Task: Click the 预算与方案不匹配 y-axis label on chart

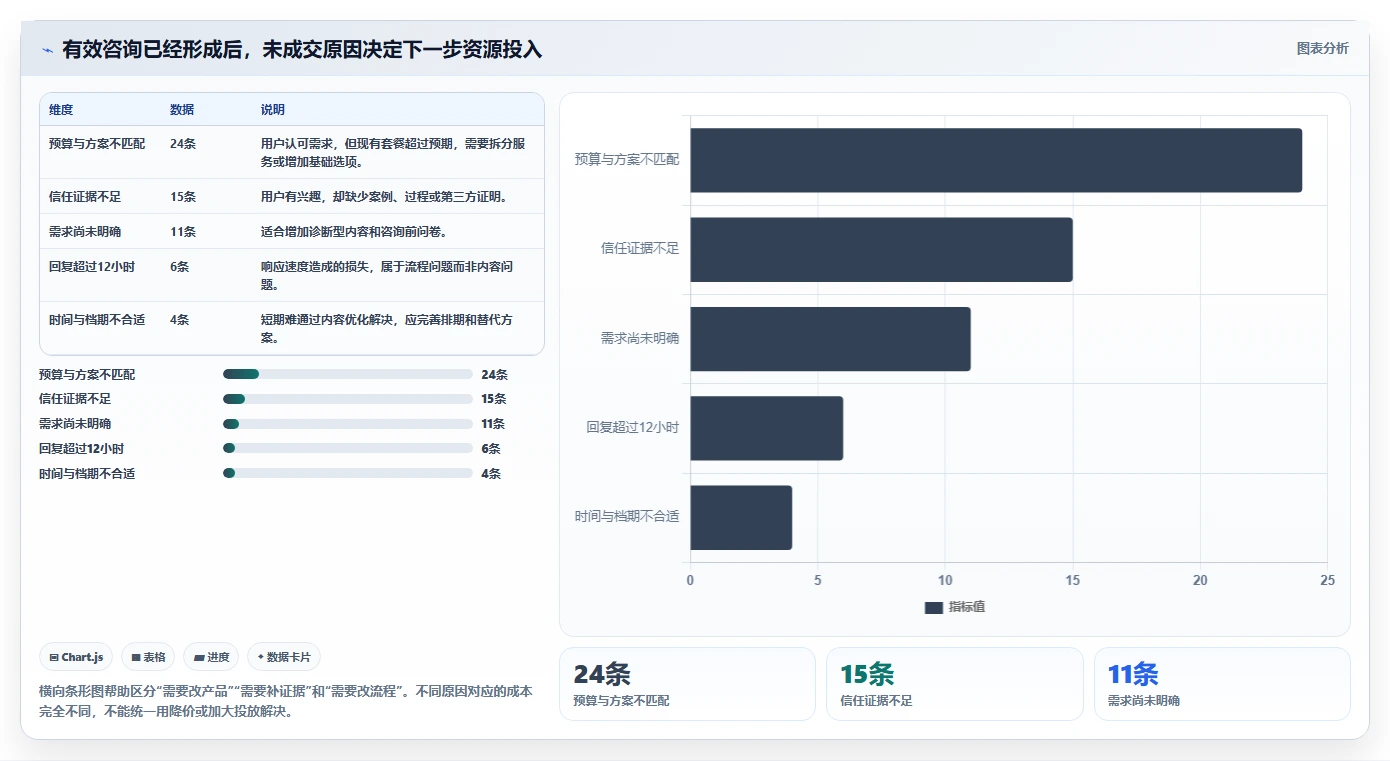Action: pyautogui.click(x=627, y=160)
